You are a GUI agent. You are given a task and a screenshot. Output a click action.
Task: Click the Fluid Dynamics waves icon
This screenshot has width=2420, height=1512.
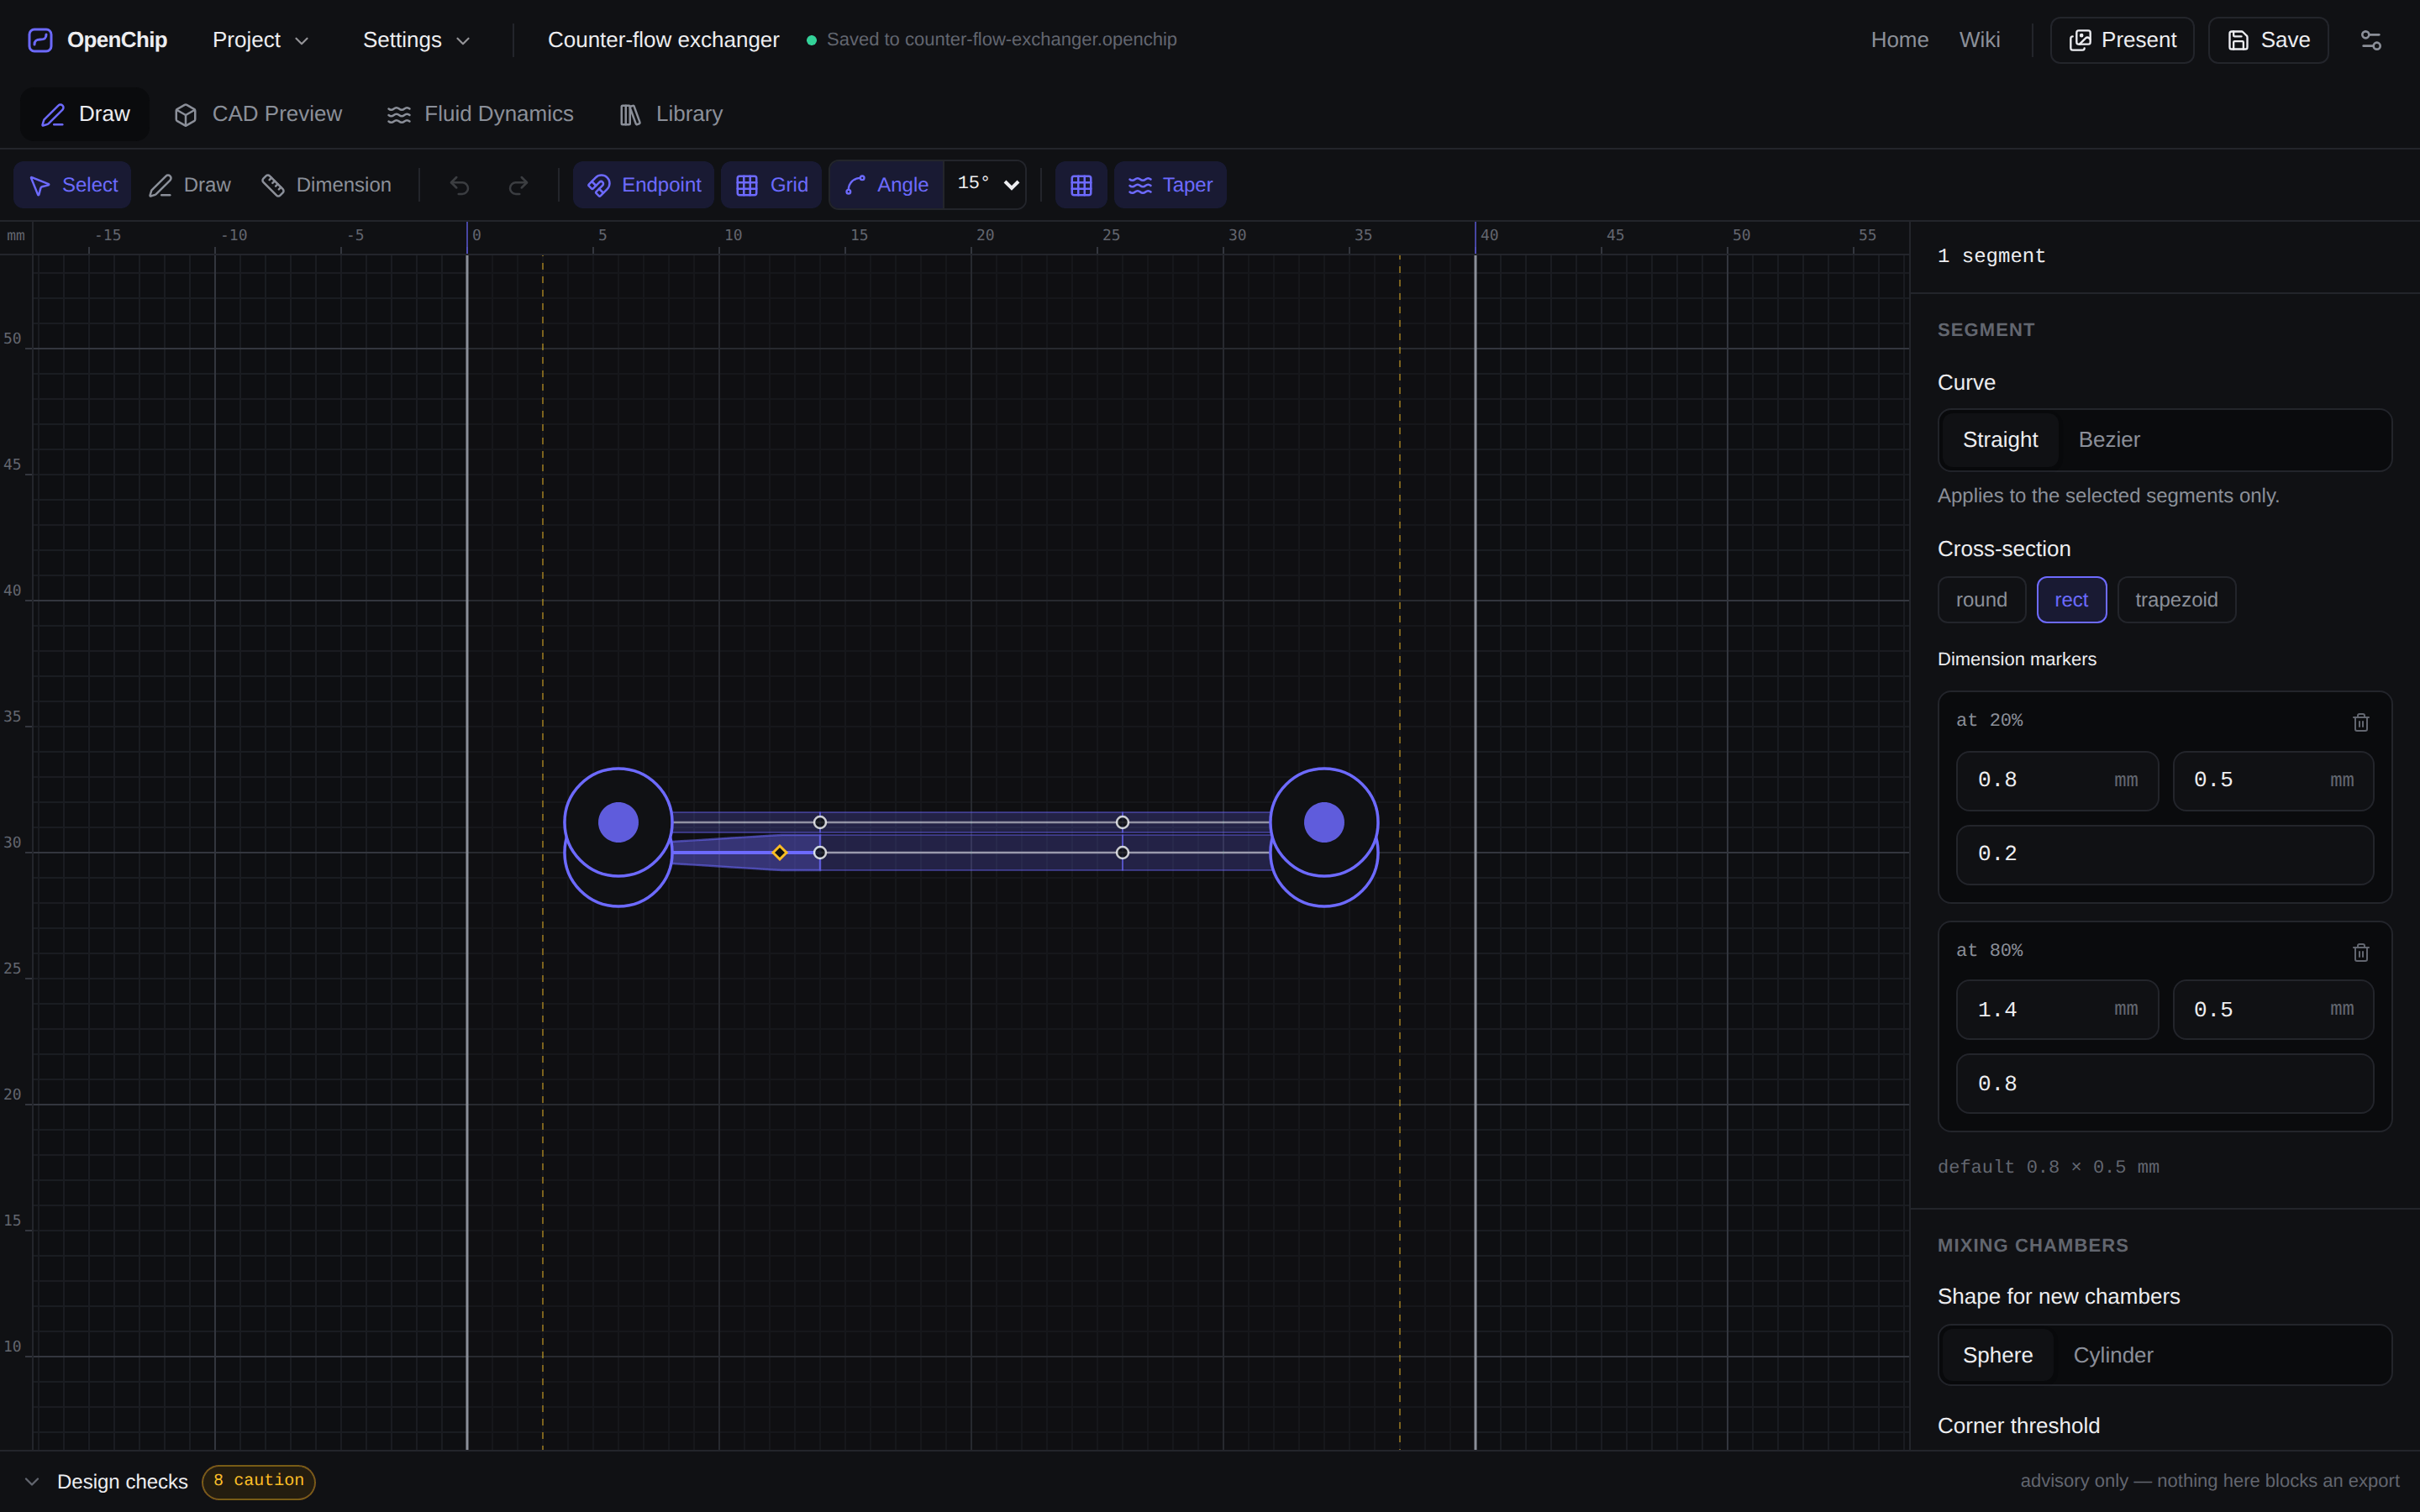click(399, 115)
